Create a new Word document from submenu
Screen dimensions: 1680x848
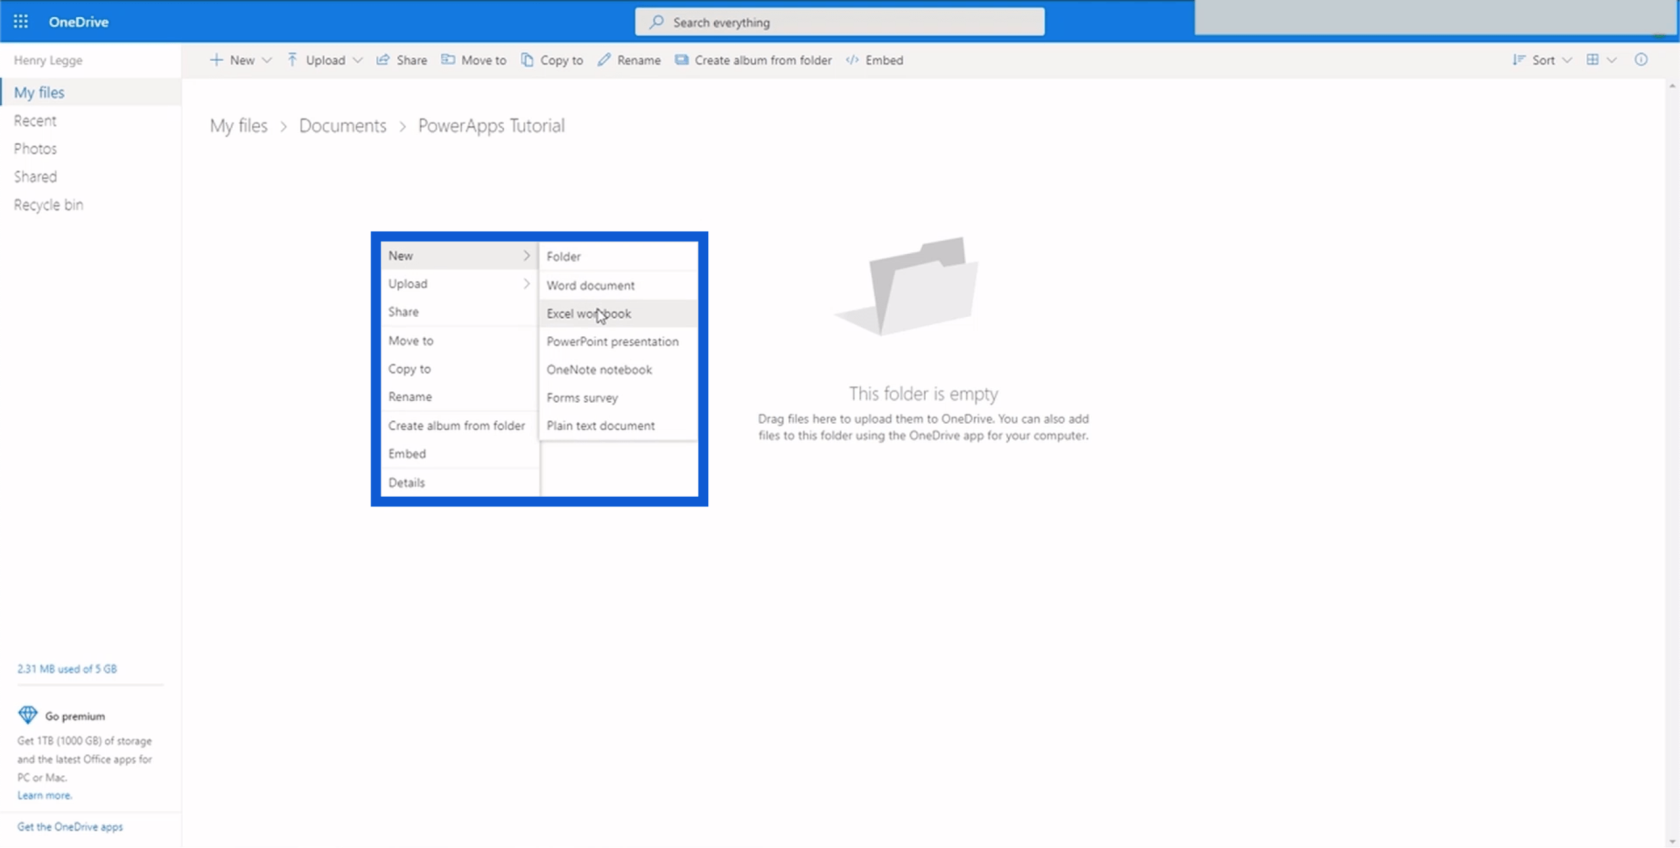619,285
